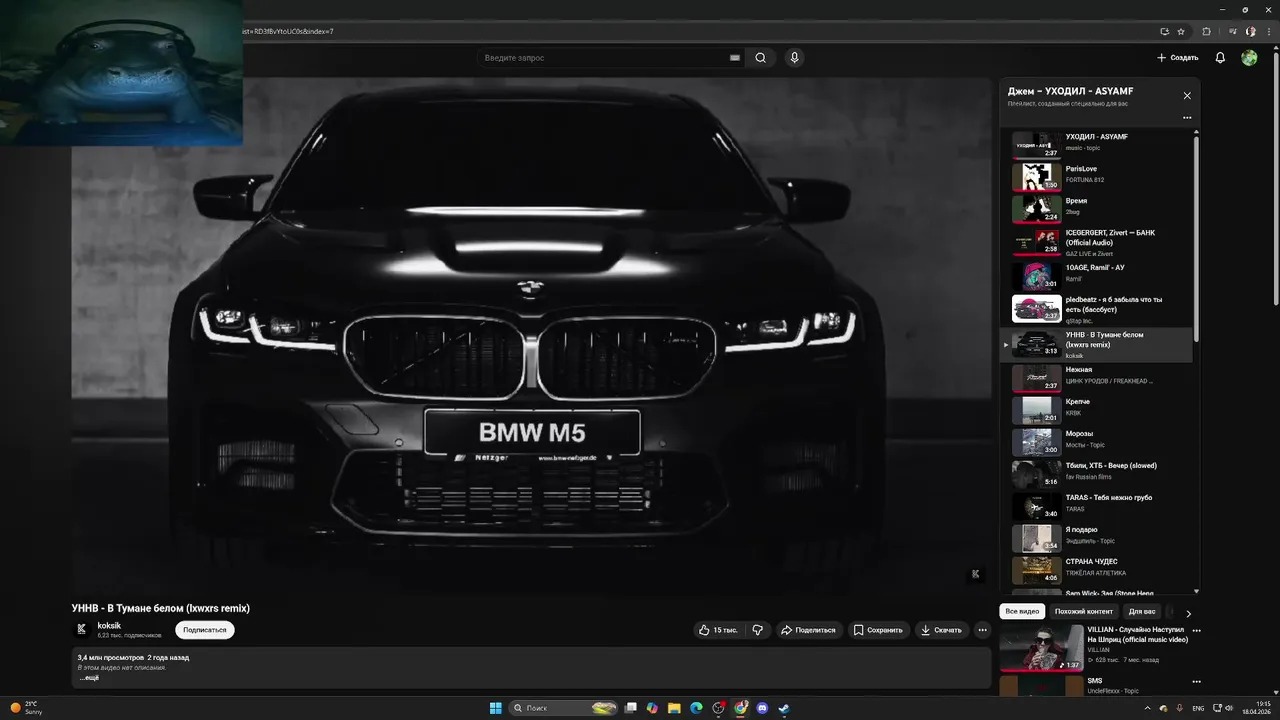Click the install app icon in the address bar
The width and height of the screenshot is (1280, 720).
(x=1164, y=31)
